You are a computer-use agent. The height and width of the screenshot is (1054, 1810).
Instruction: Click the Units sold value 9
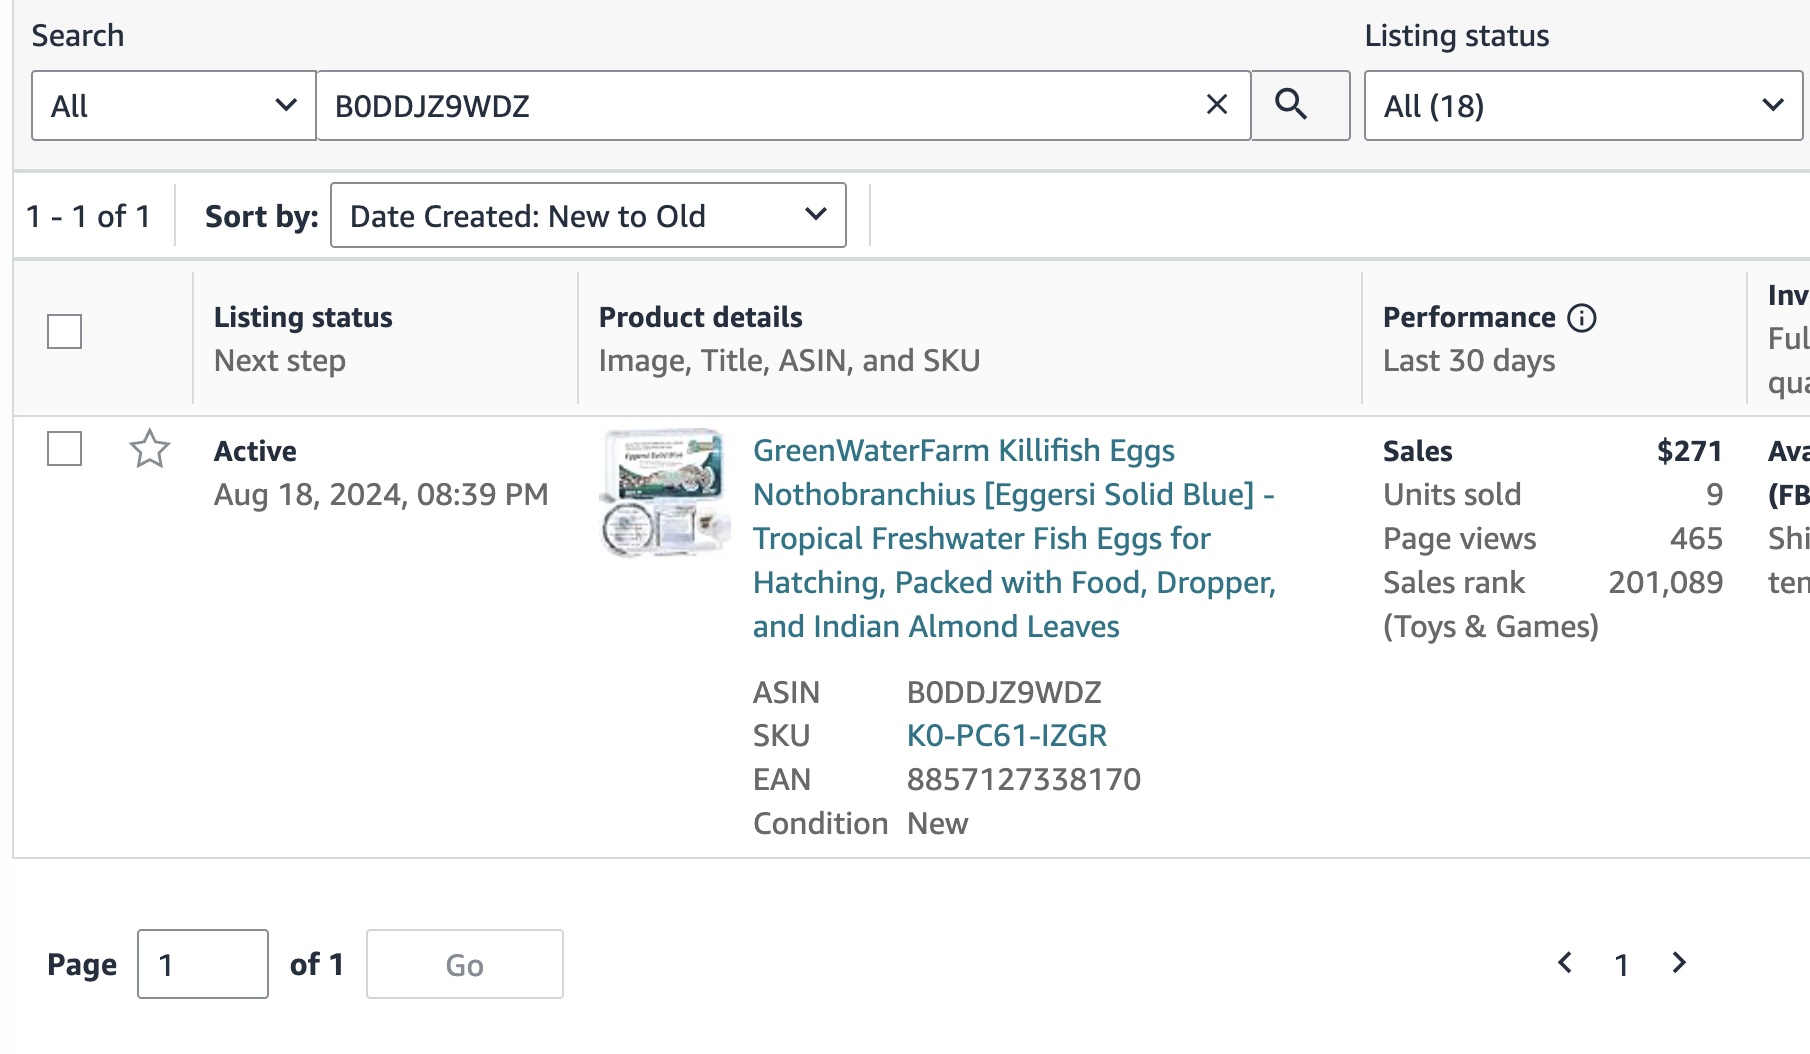(1714, 494)
